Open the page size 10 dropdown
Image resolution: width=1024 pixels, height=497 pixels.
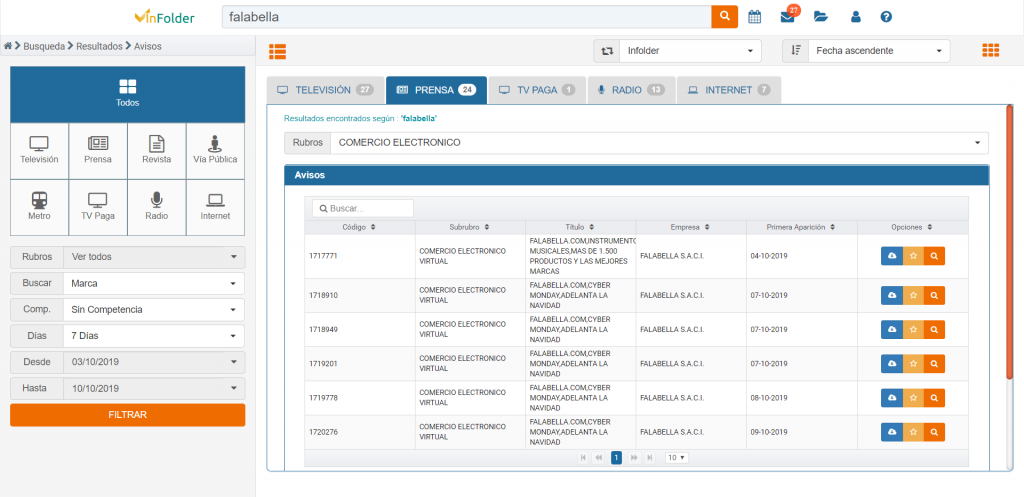pos(677,458)
